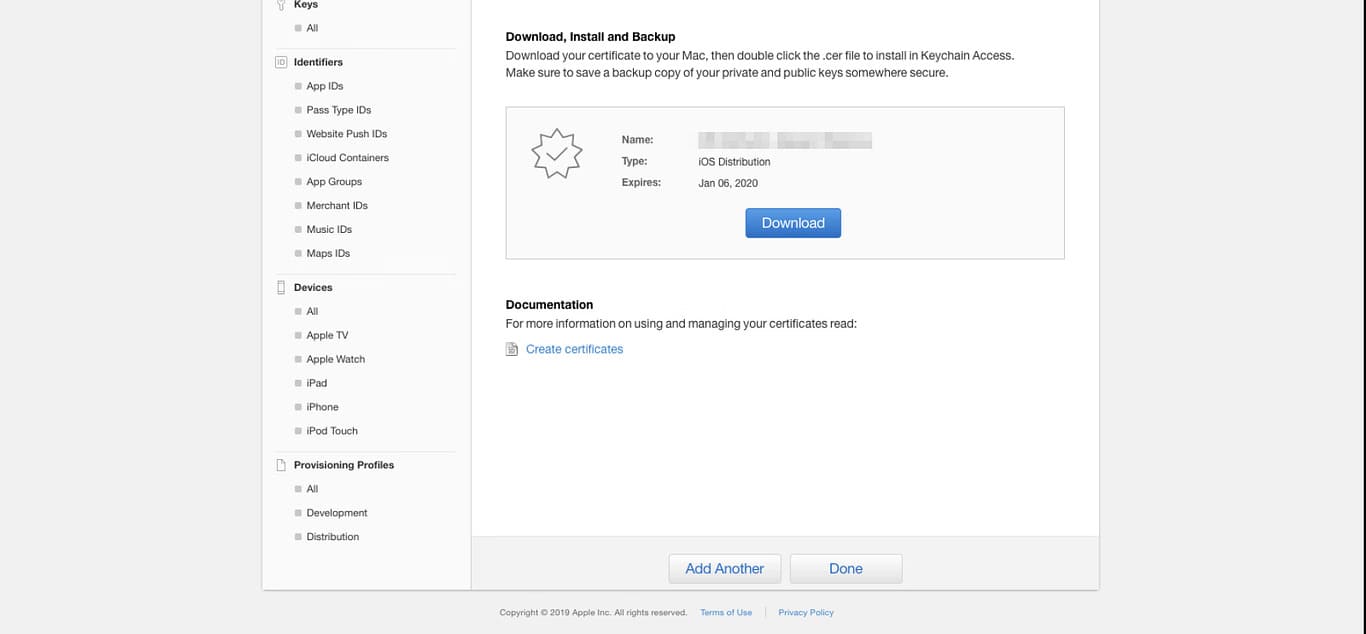Click the device icon beside the Devices header
The image size is (1366, 634).
[x=280, y=287]
